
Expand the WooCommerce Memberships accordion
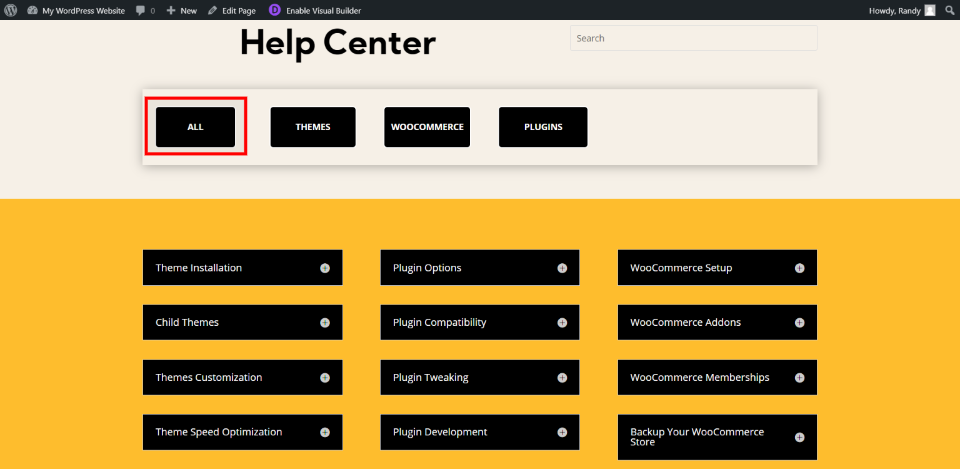tap(718, 377)
